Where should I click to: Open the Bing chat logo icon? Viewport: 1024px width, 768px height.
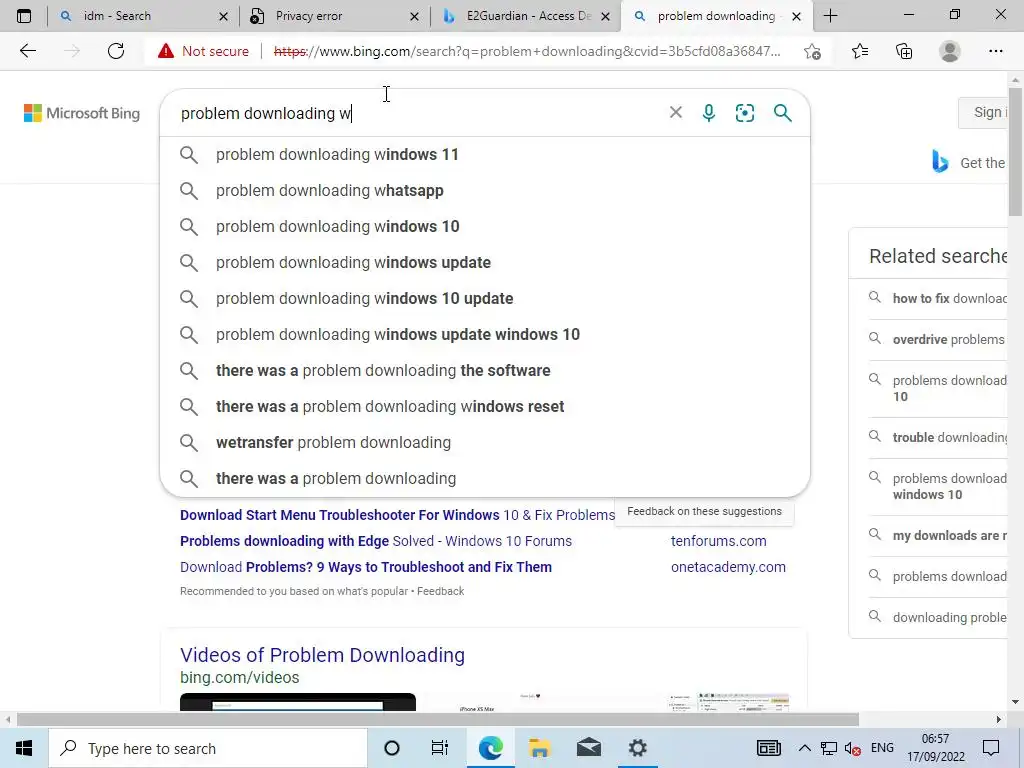click(939, 161)
